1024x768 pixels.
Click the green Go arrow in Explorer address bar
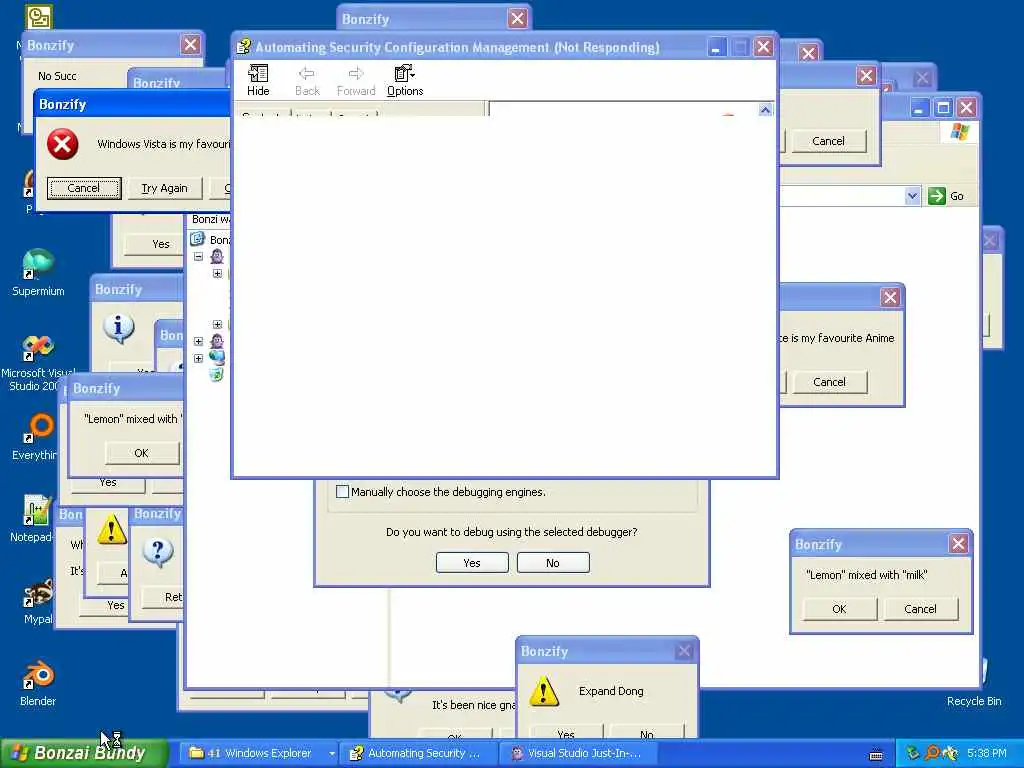coord(936,195)
